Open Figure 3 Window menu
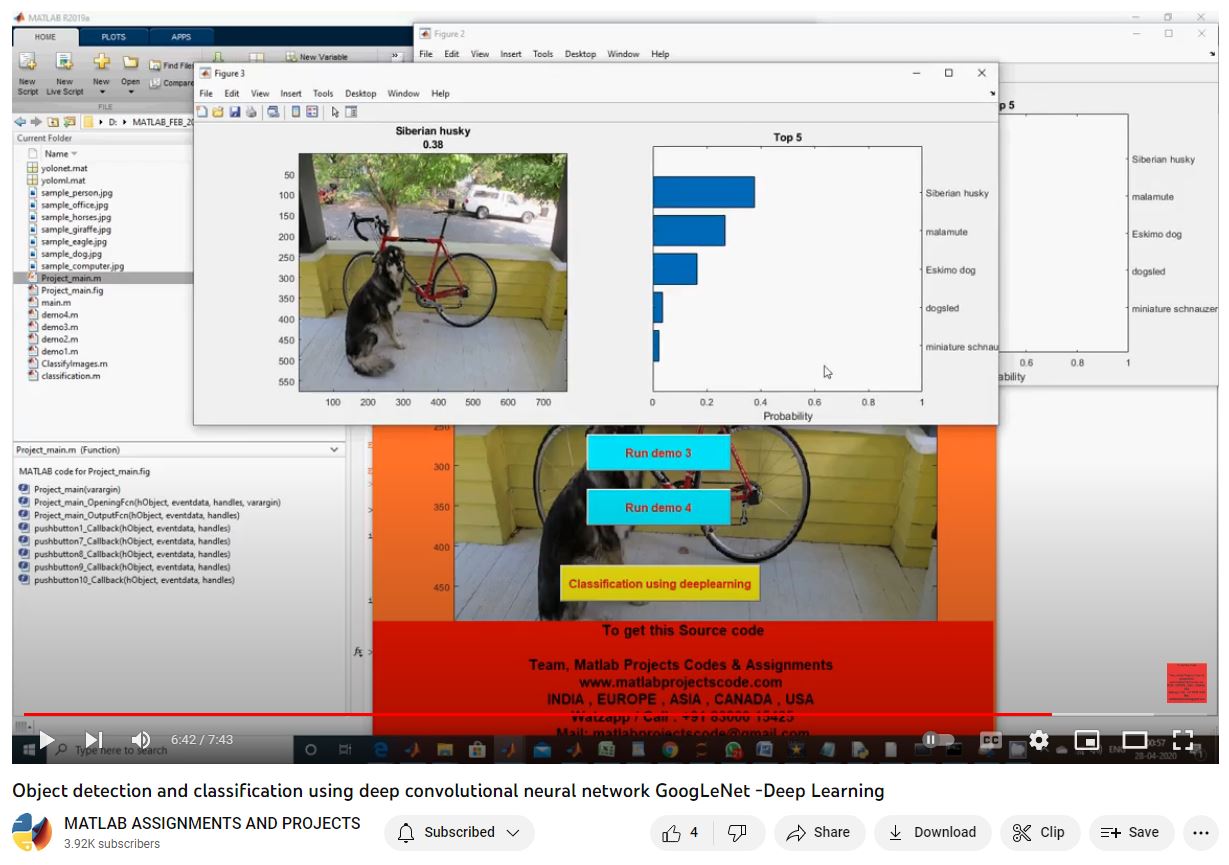This screenshot has height=865, width=1229. tap(403, 93)
